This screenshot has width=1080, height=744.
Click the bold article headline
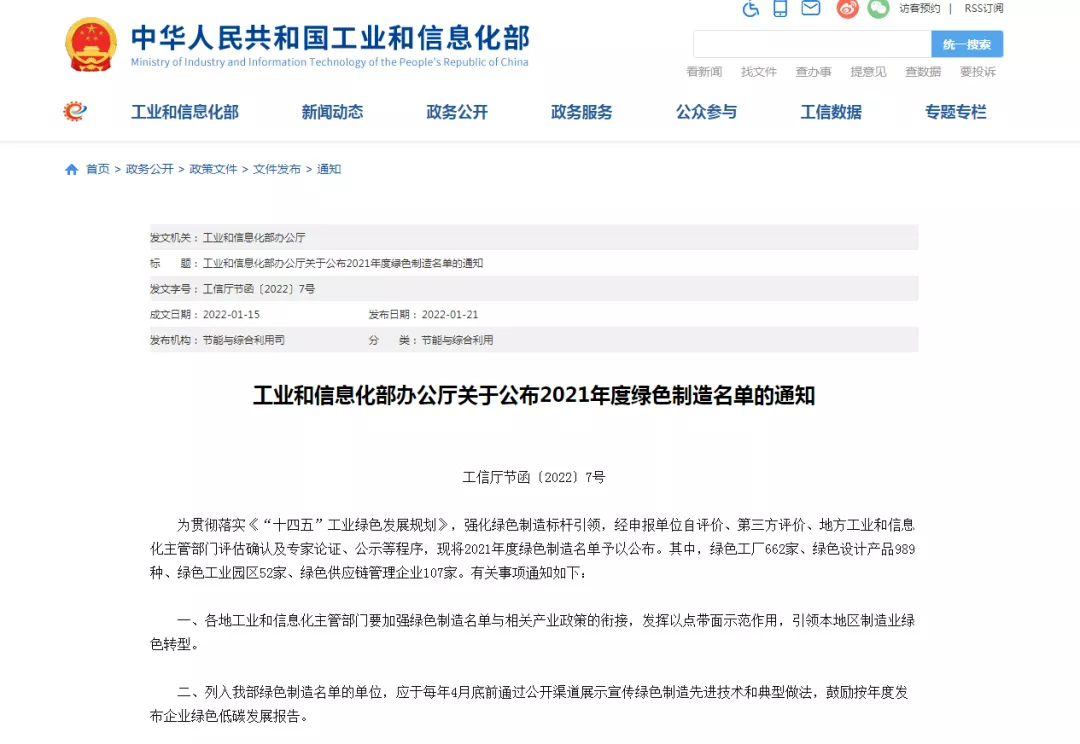click(534, 395)
